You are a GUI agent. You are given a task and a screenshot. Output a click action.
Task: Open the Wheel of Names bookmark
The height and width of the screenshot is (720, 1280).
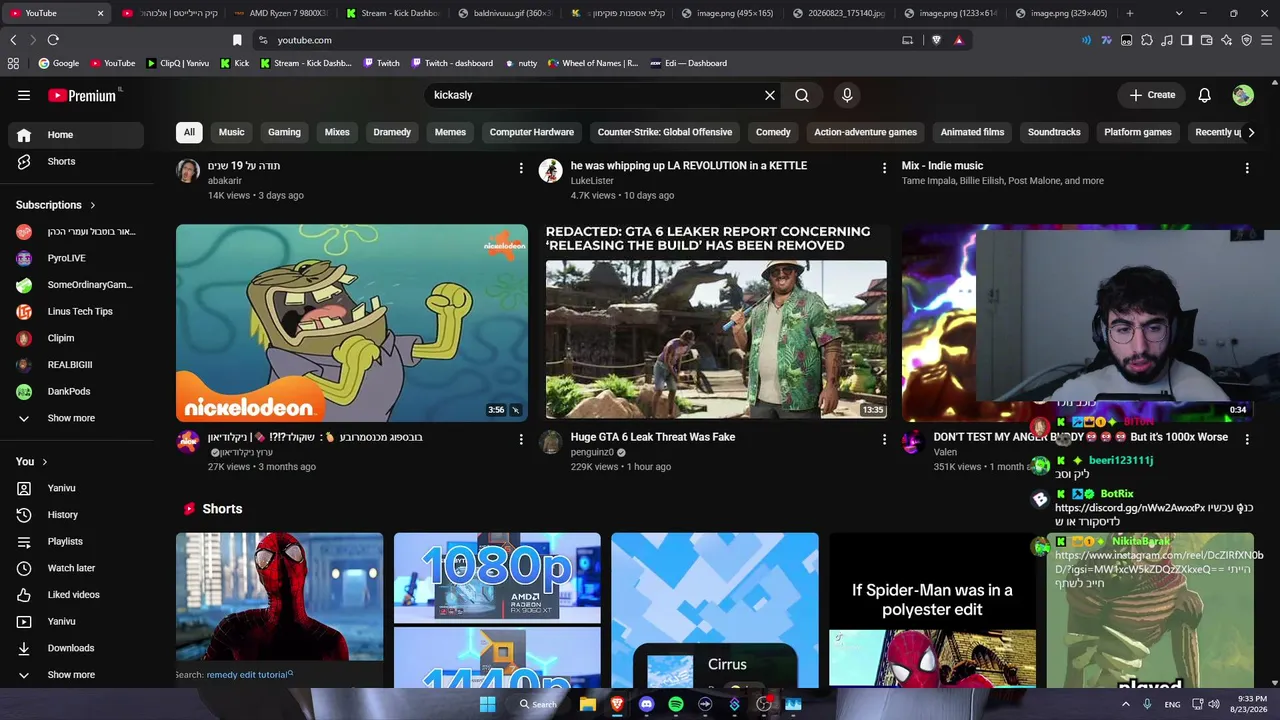click(x=593, y=63)
